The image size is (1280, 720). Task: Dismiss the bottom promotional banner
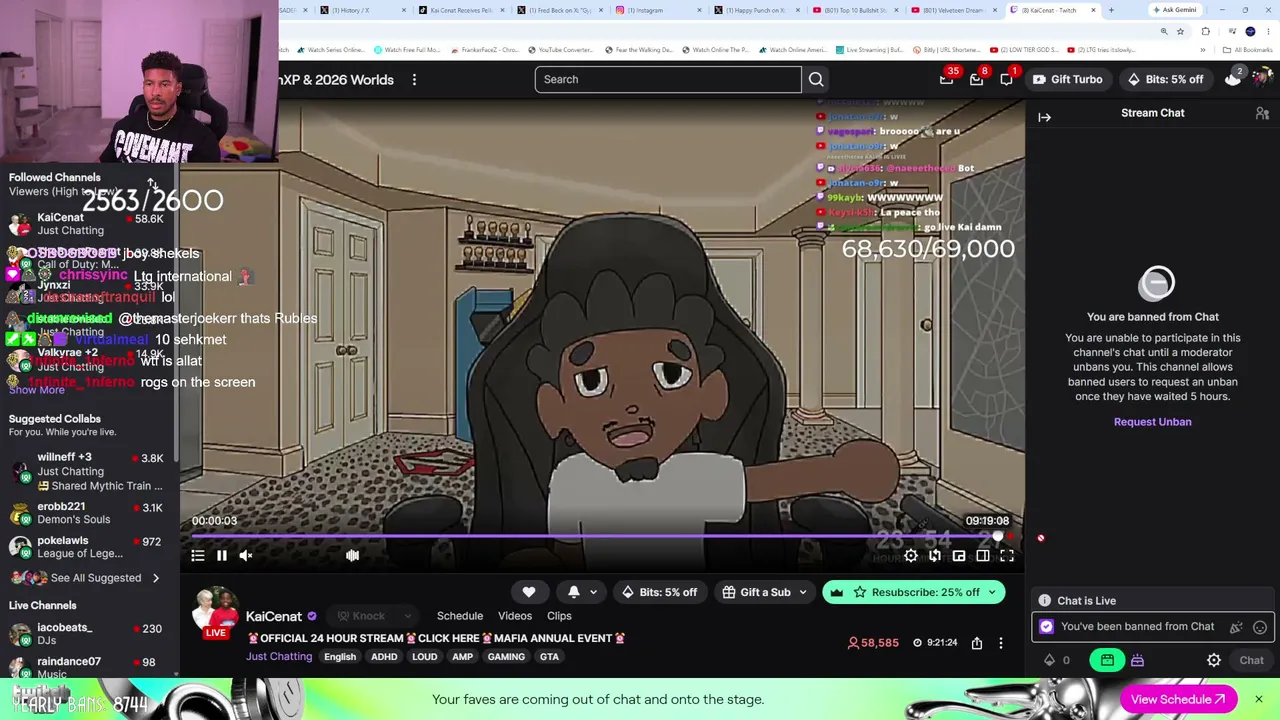click(x=1259, y=699)
